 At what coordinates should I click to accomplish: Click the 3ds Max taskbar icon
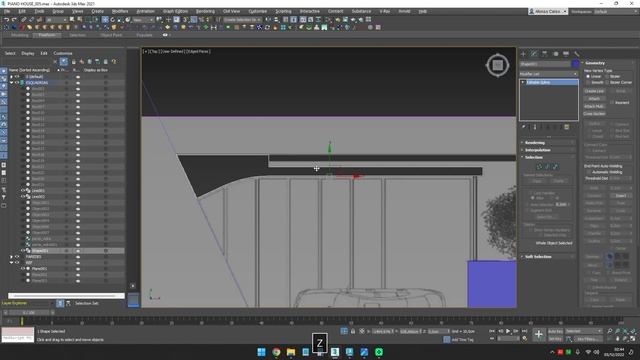pyautogui.click(x=335, y=352)
